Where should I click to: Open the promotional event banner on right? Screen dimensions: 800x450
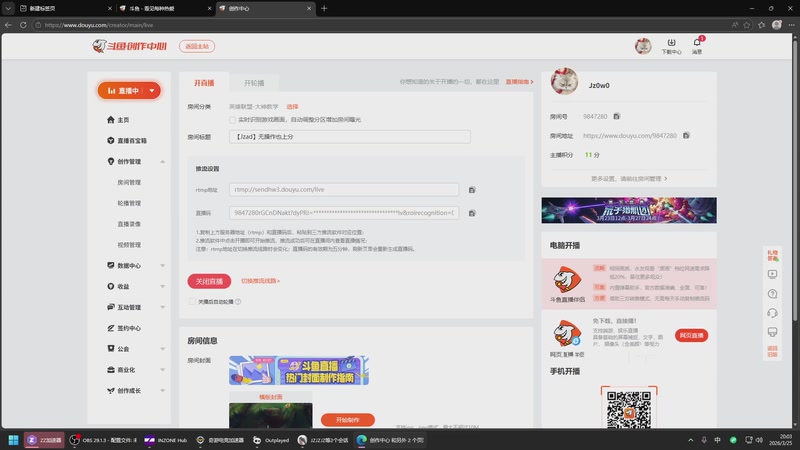[629, 210]
